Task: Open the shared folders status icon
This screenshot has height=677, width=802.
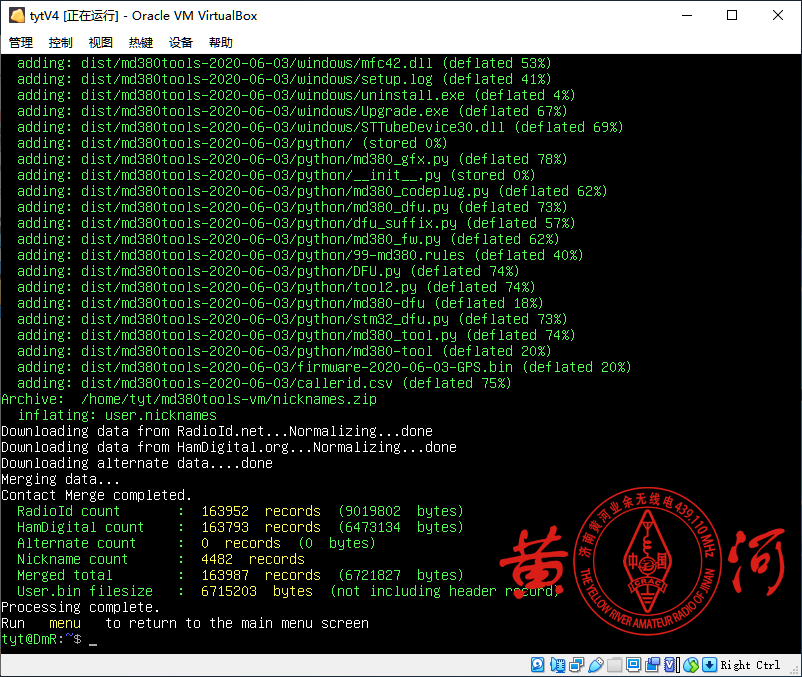Action: (612, 664)
